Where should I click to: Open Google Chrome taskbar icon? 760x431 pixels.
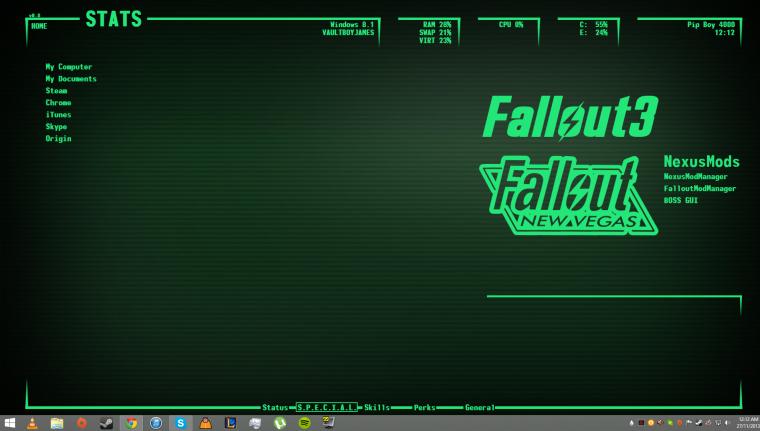(131, 423)
